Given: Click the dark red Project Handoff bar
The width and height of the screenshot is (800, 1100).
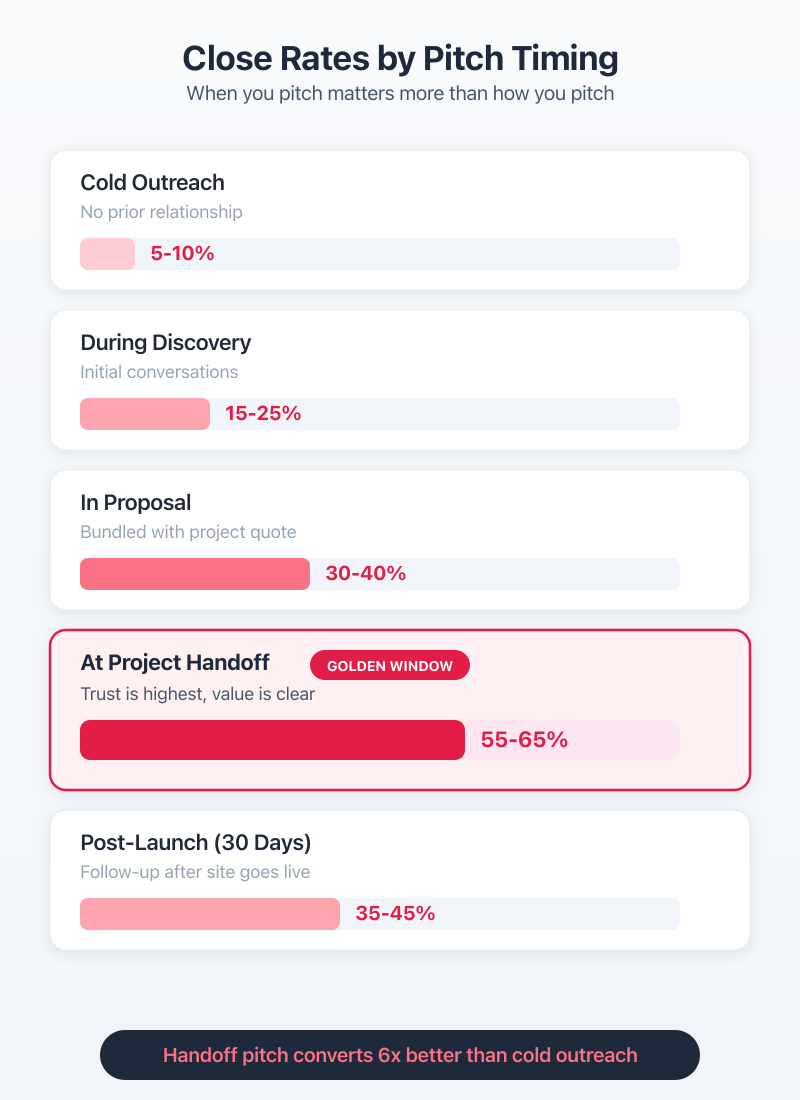Looking at the screenshot, I should pyautogui.click(x=272, y=740).
